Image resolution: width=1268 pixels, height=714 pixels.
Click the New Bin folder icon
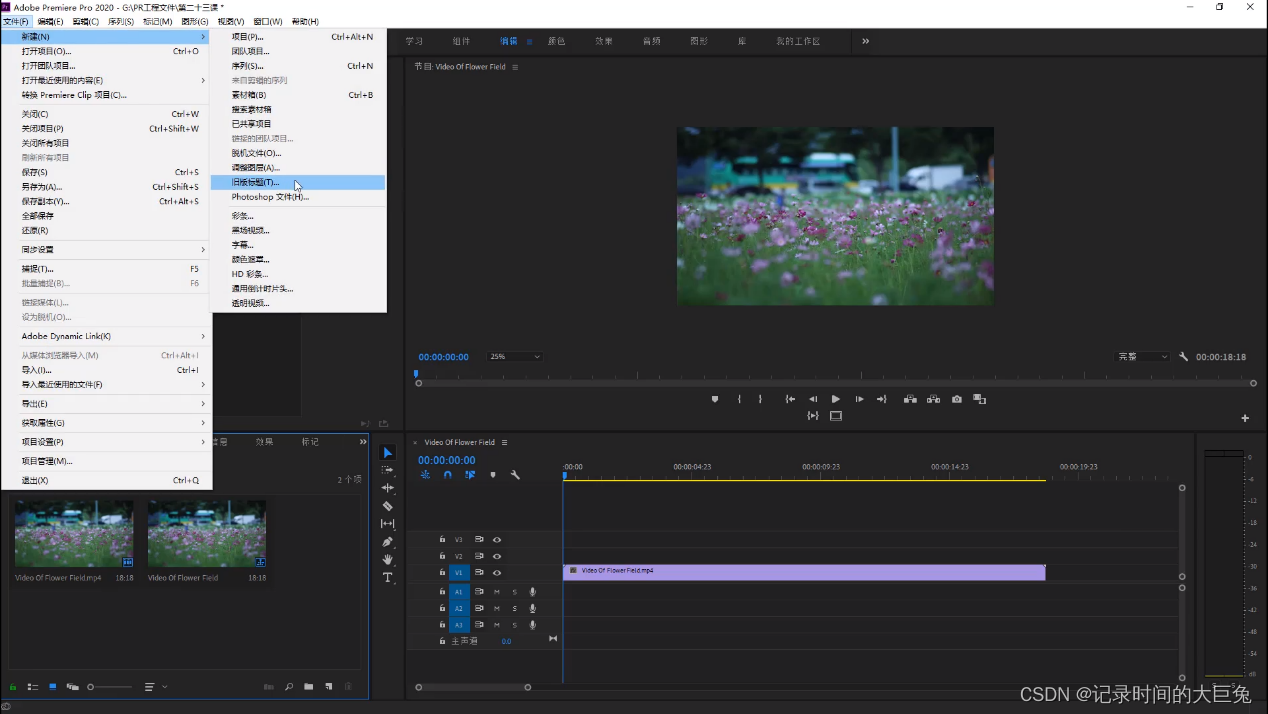point(309,687)
